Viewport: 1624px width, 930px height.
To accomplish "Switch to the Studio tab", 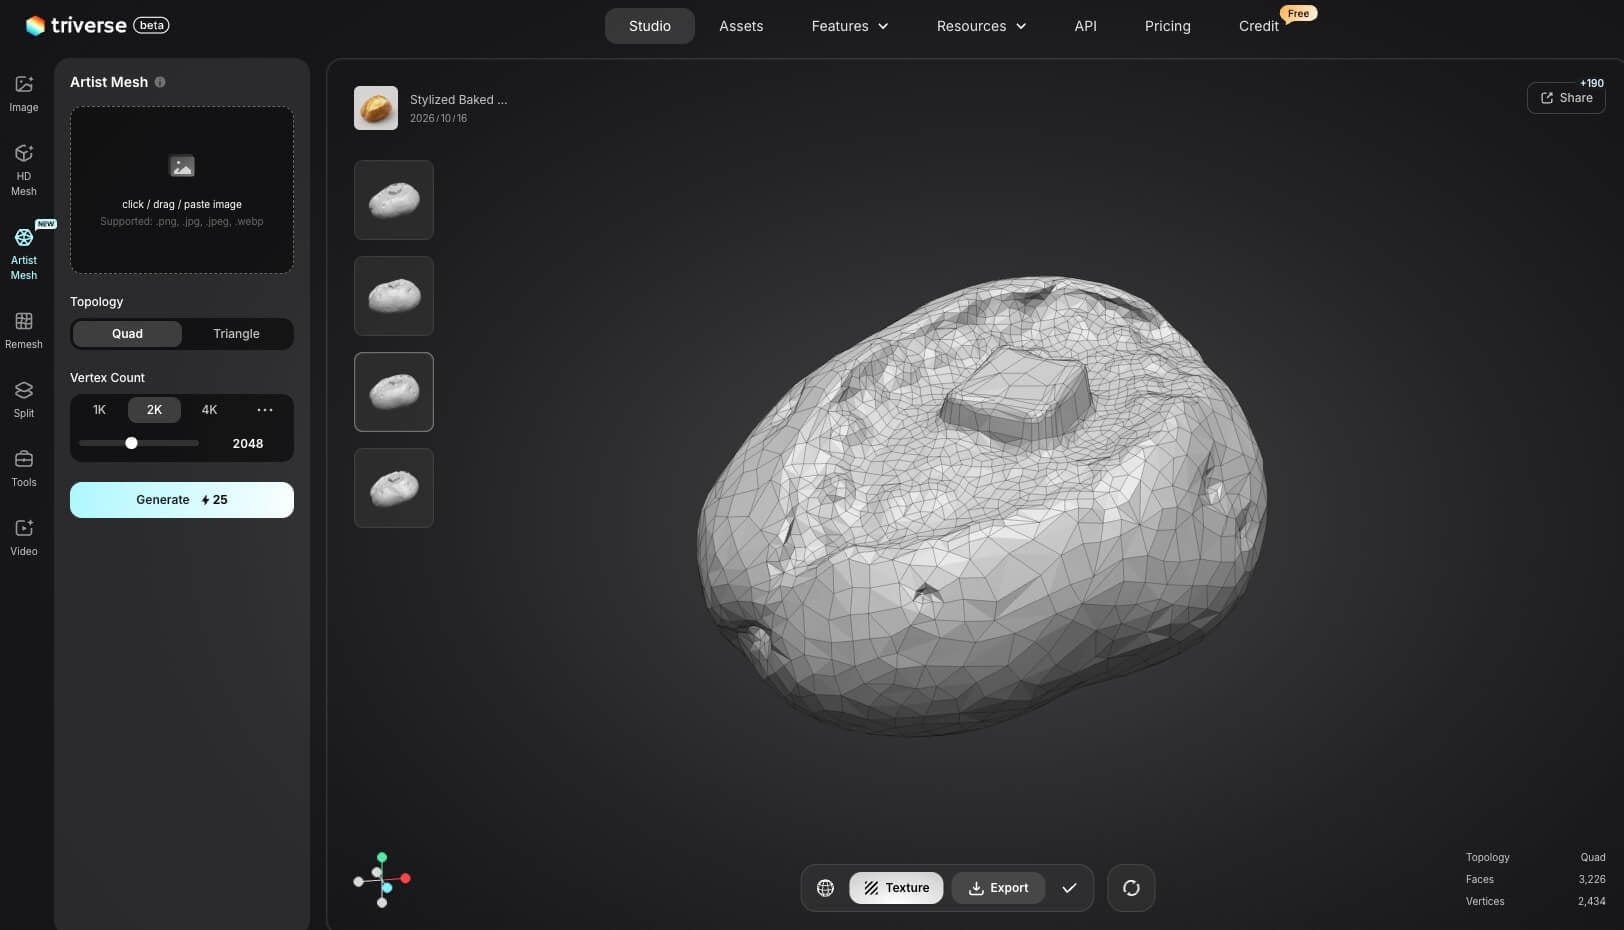I will pos(650,26).
